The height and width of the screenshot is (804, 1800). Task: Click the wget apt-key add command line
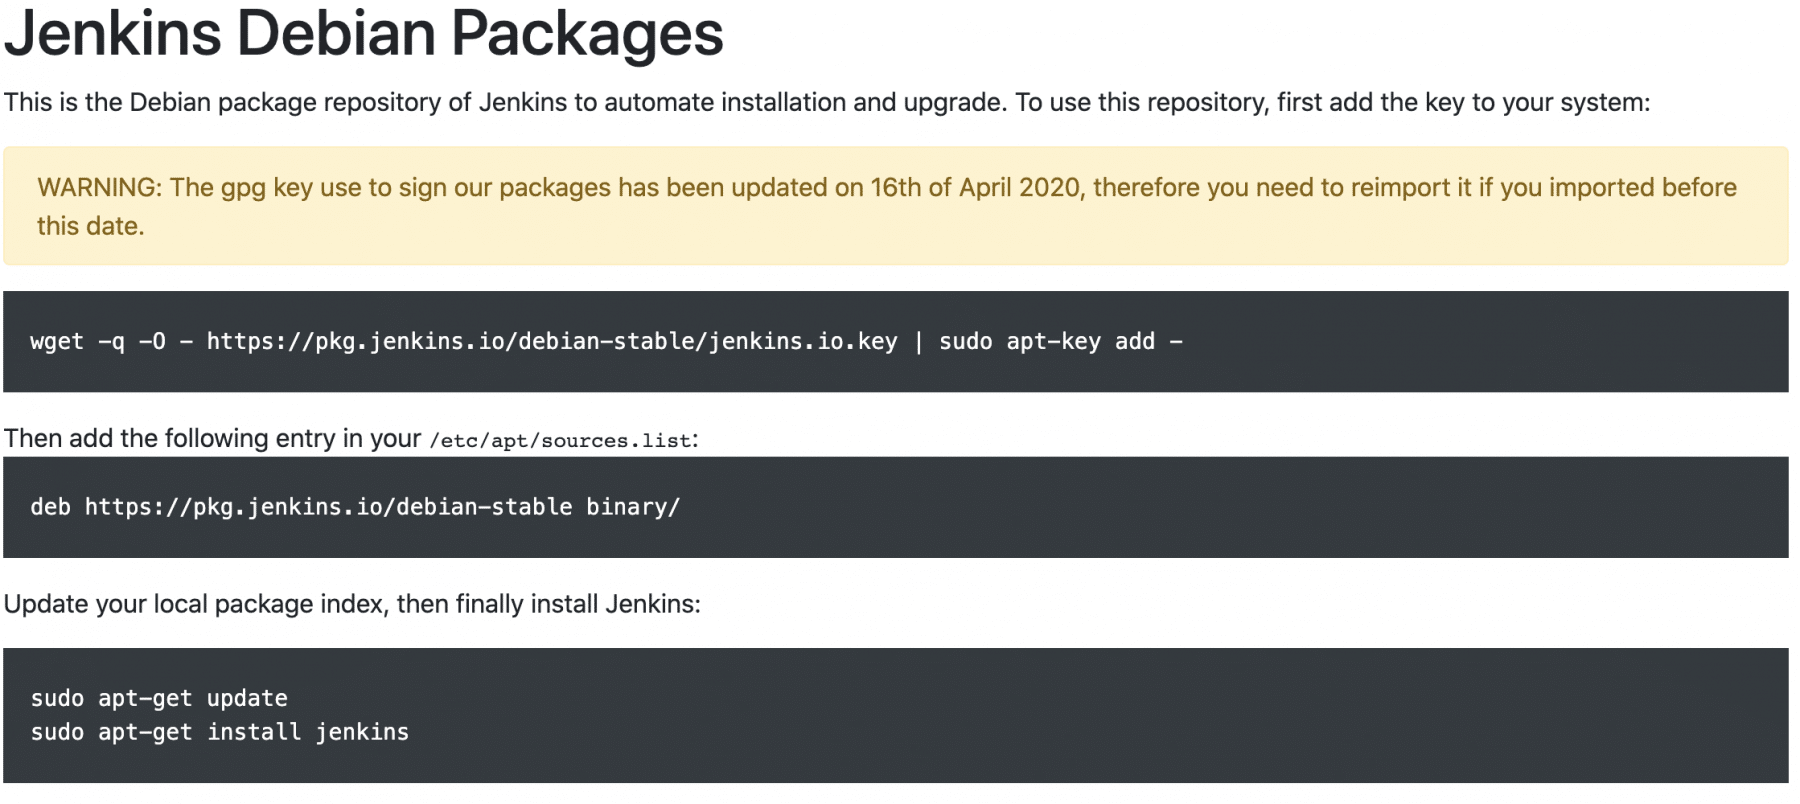606,342
